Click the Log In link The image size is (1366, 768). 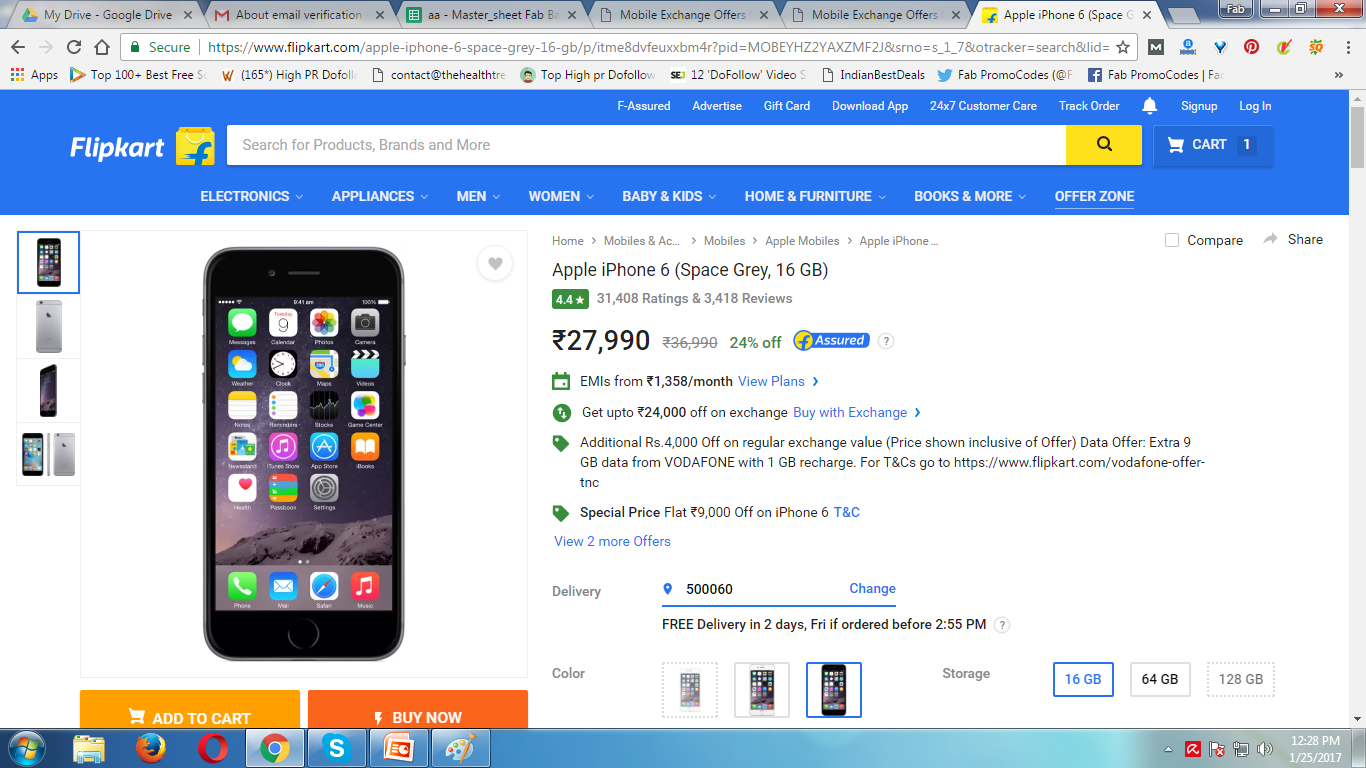[x=1255, y=106]
